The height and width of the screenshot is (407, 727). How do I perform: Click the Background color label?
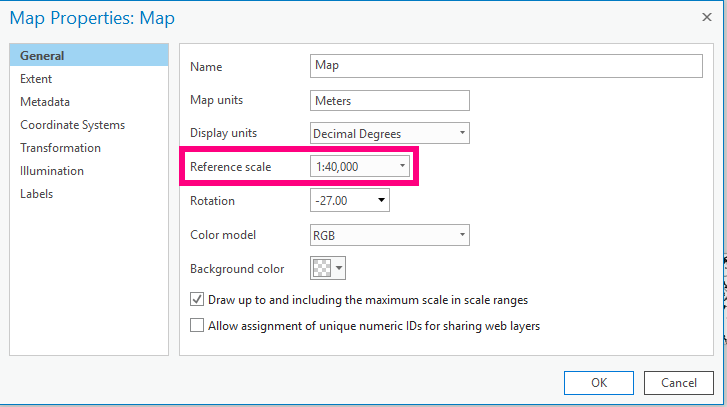(x=237, y=269)
